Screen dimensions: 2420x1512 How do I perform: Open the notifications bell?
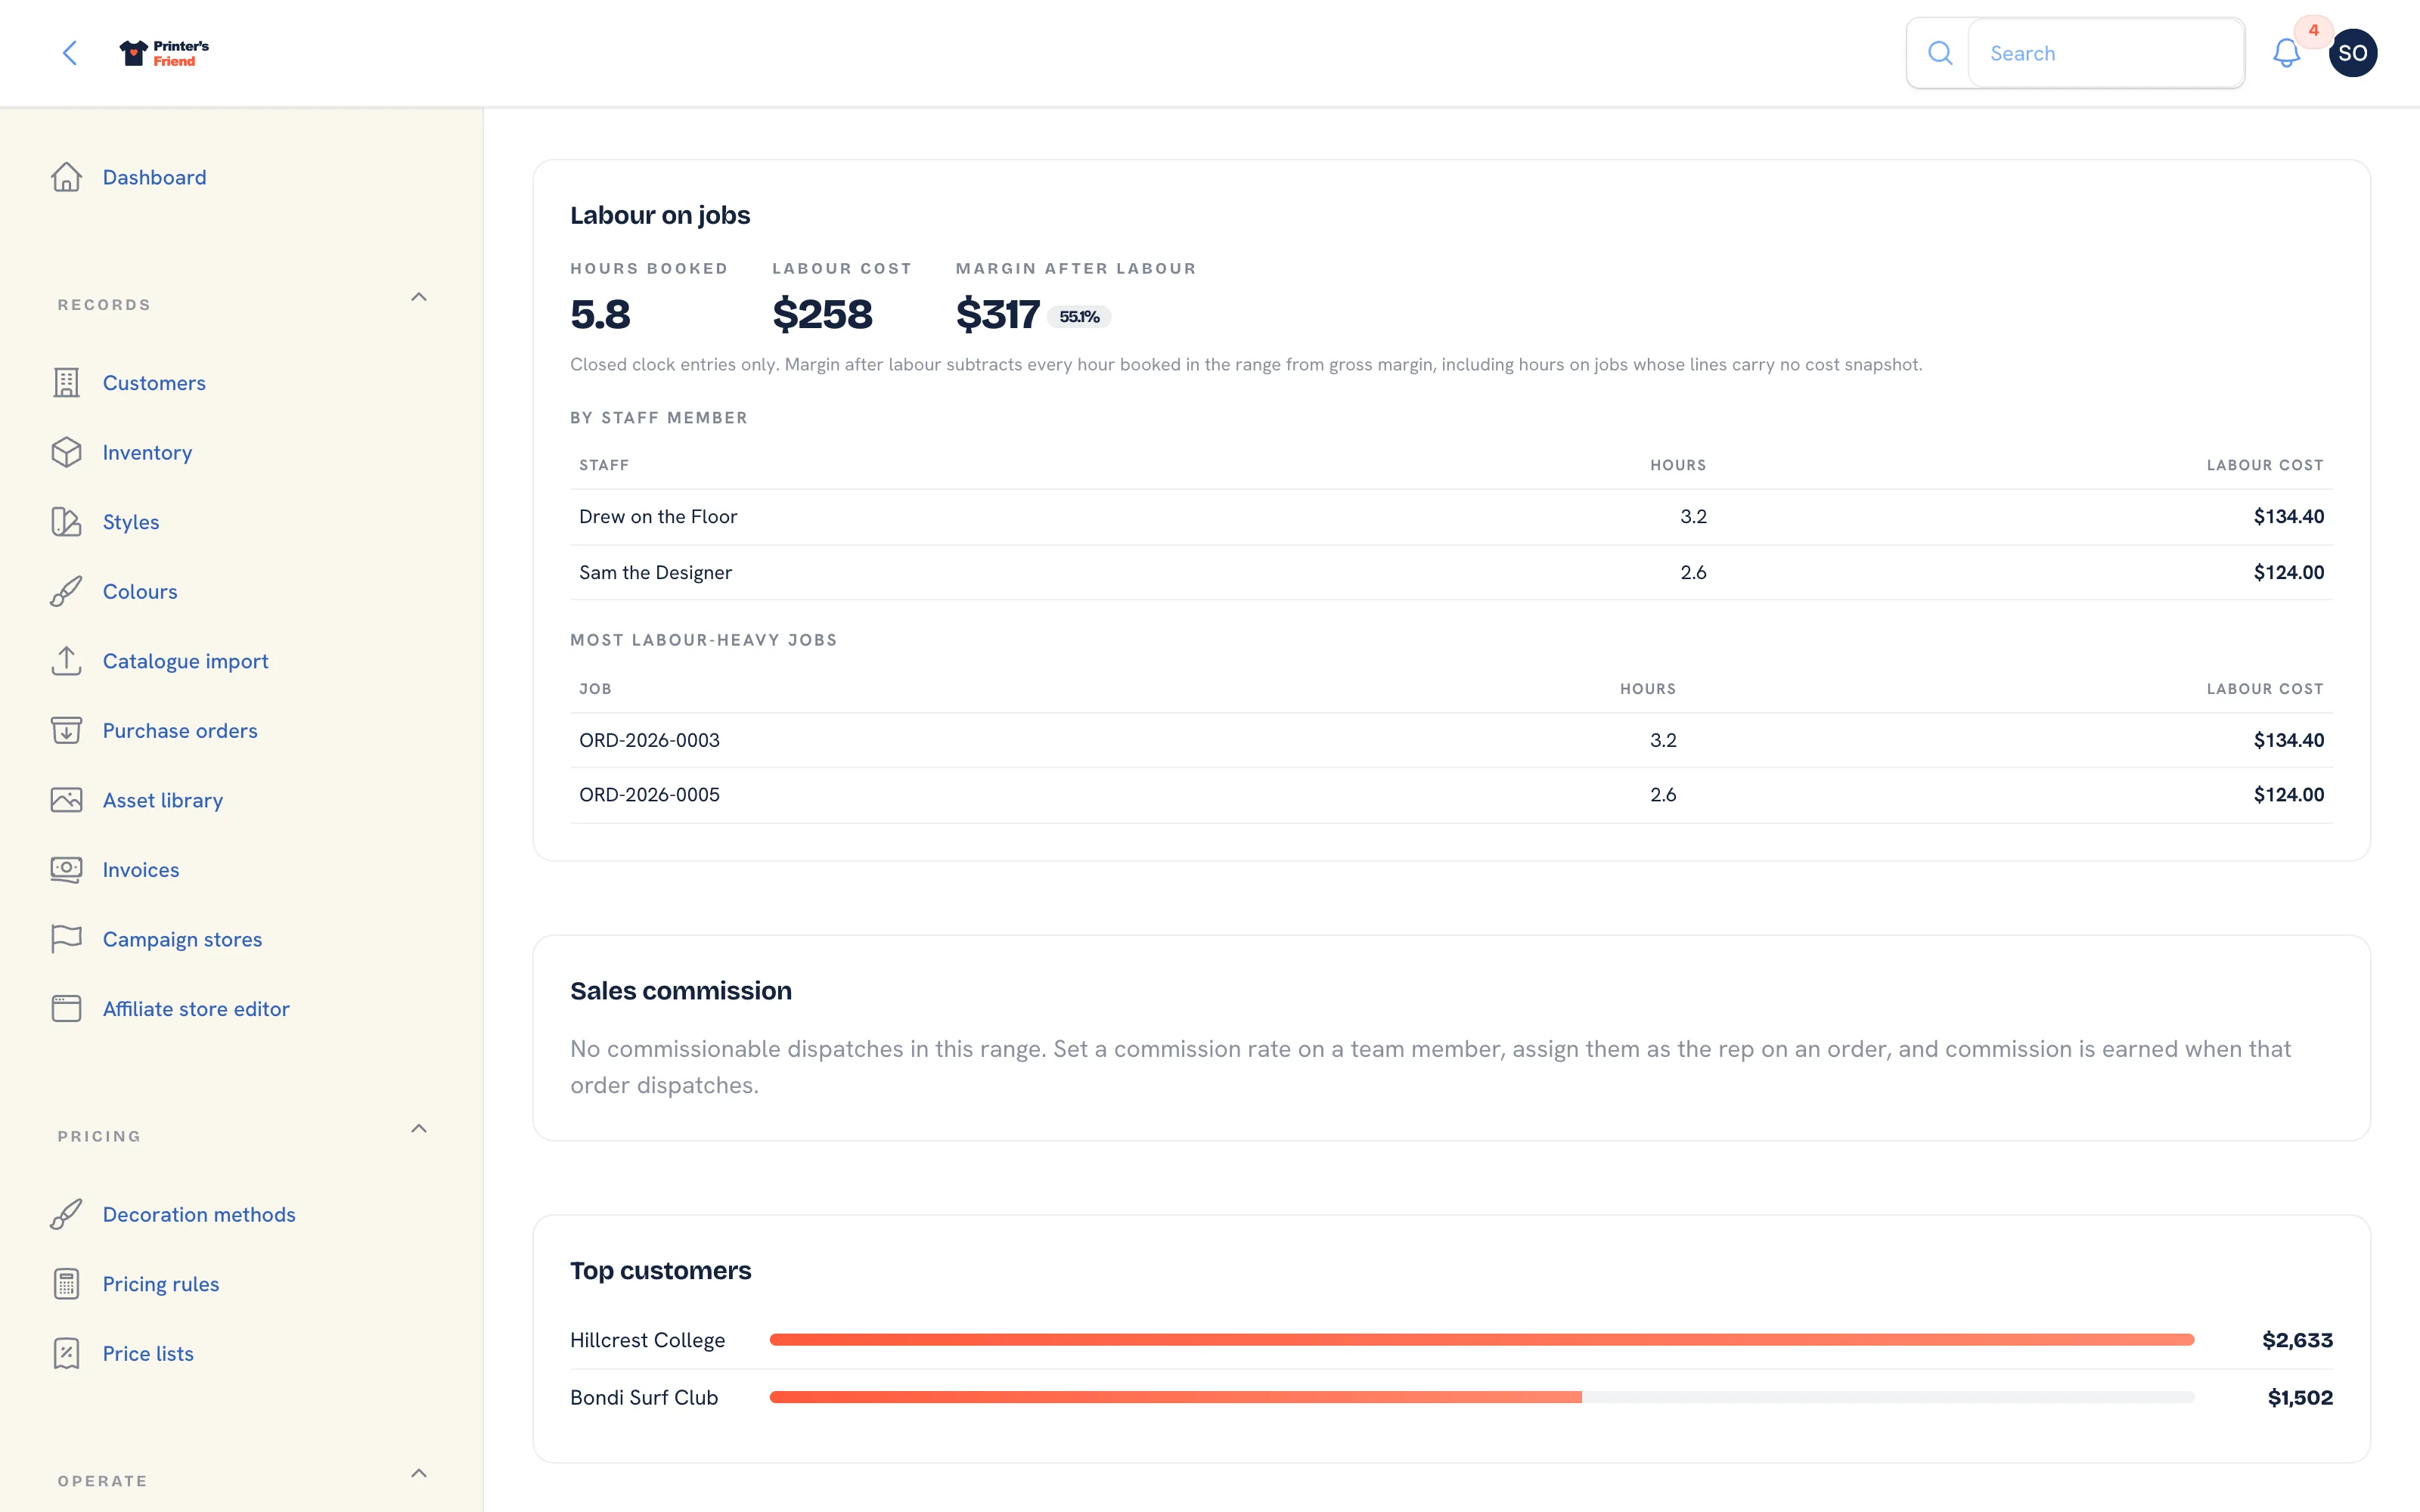pyautogui.click(x=2286, y=53)
